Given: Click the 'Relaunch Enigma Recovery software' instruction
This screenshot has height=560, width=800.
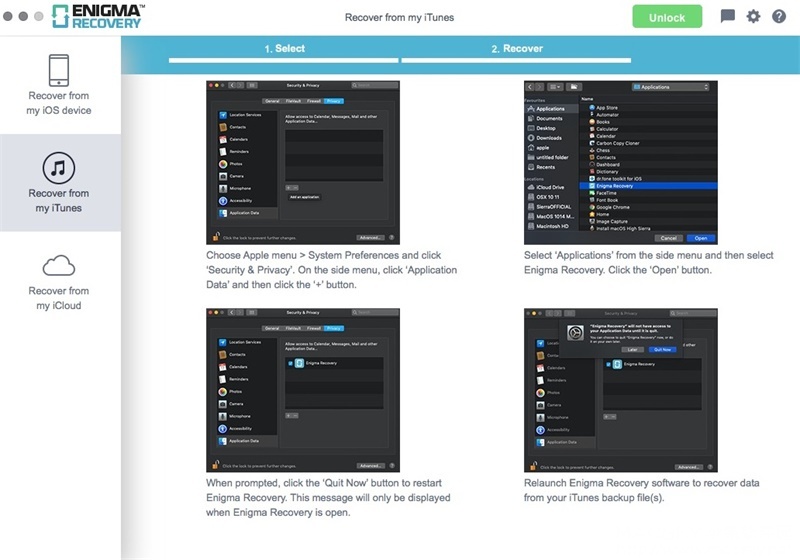Looking at the screenshot, I should pyautogui.click(x=641, y=490).
